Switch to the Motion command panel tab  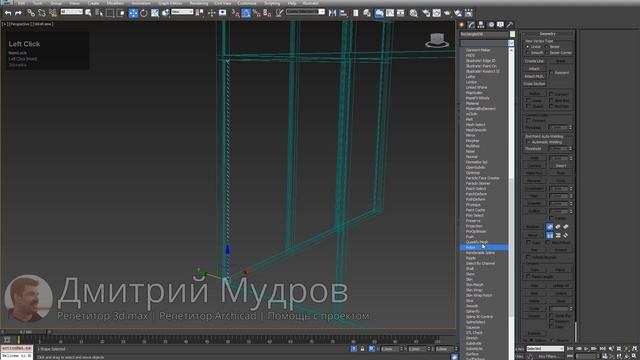point(491,24)
